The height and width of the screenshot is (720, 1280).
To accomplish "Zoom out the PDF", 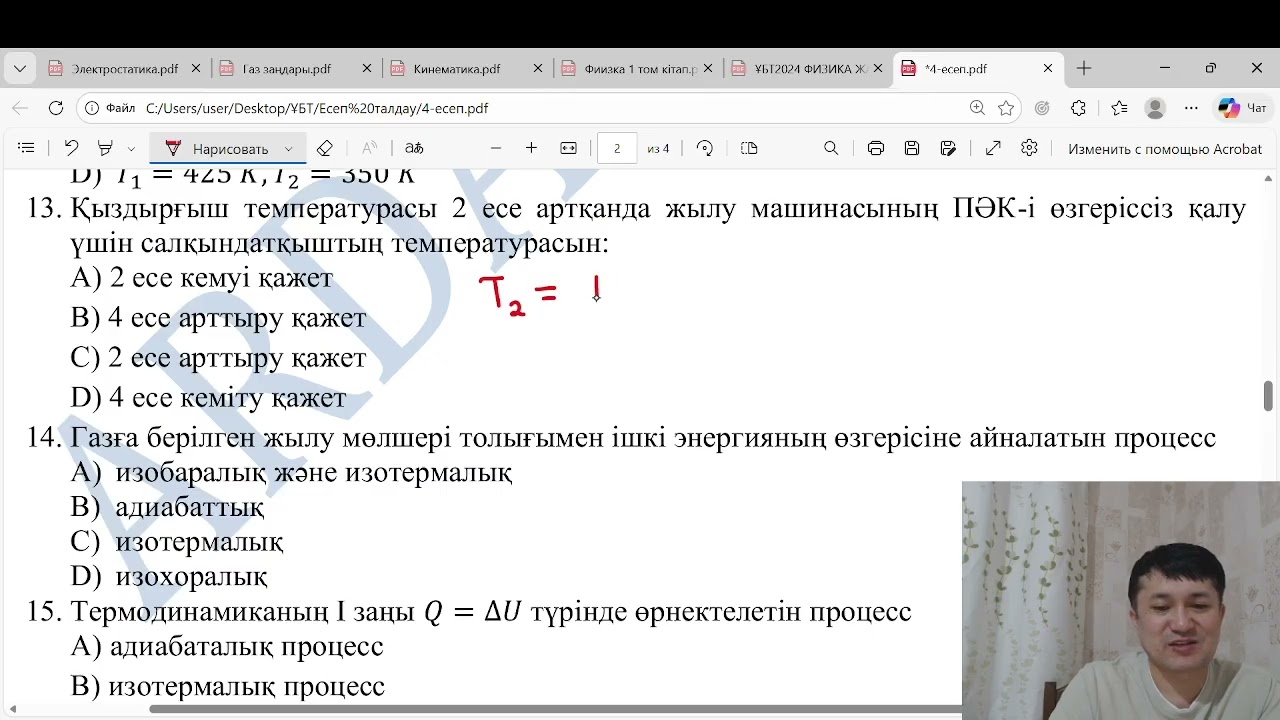I will pos(496,148).
